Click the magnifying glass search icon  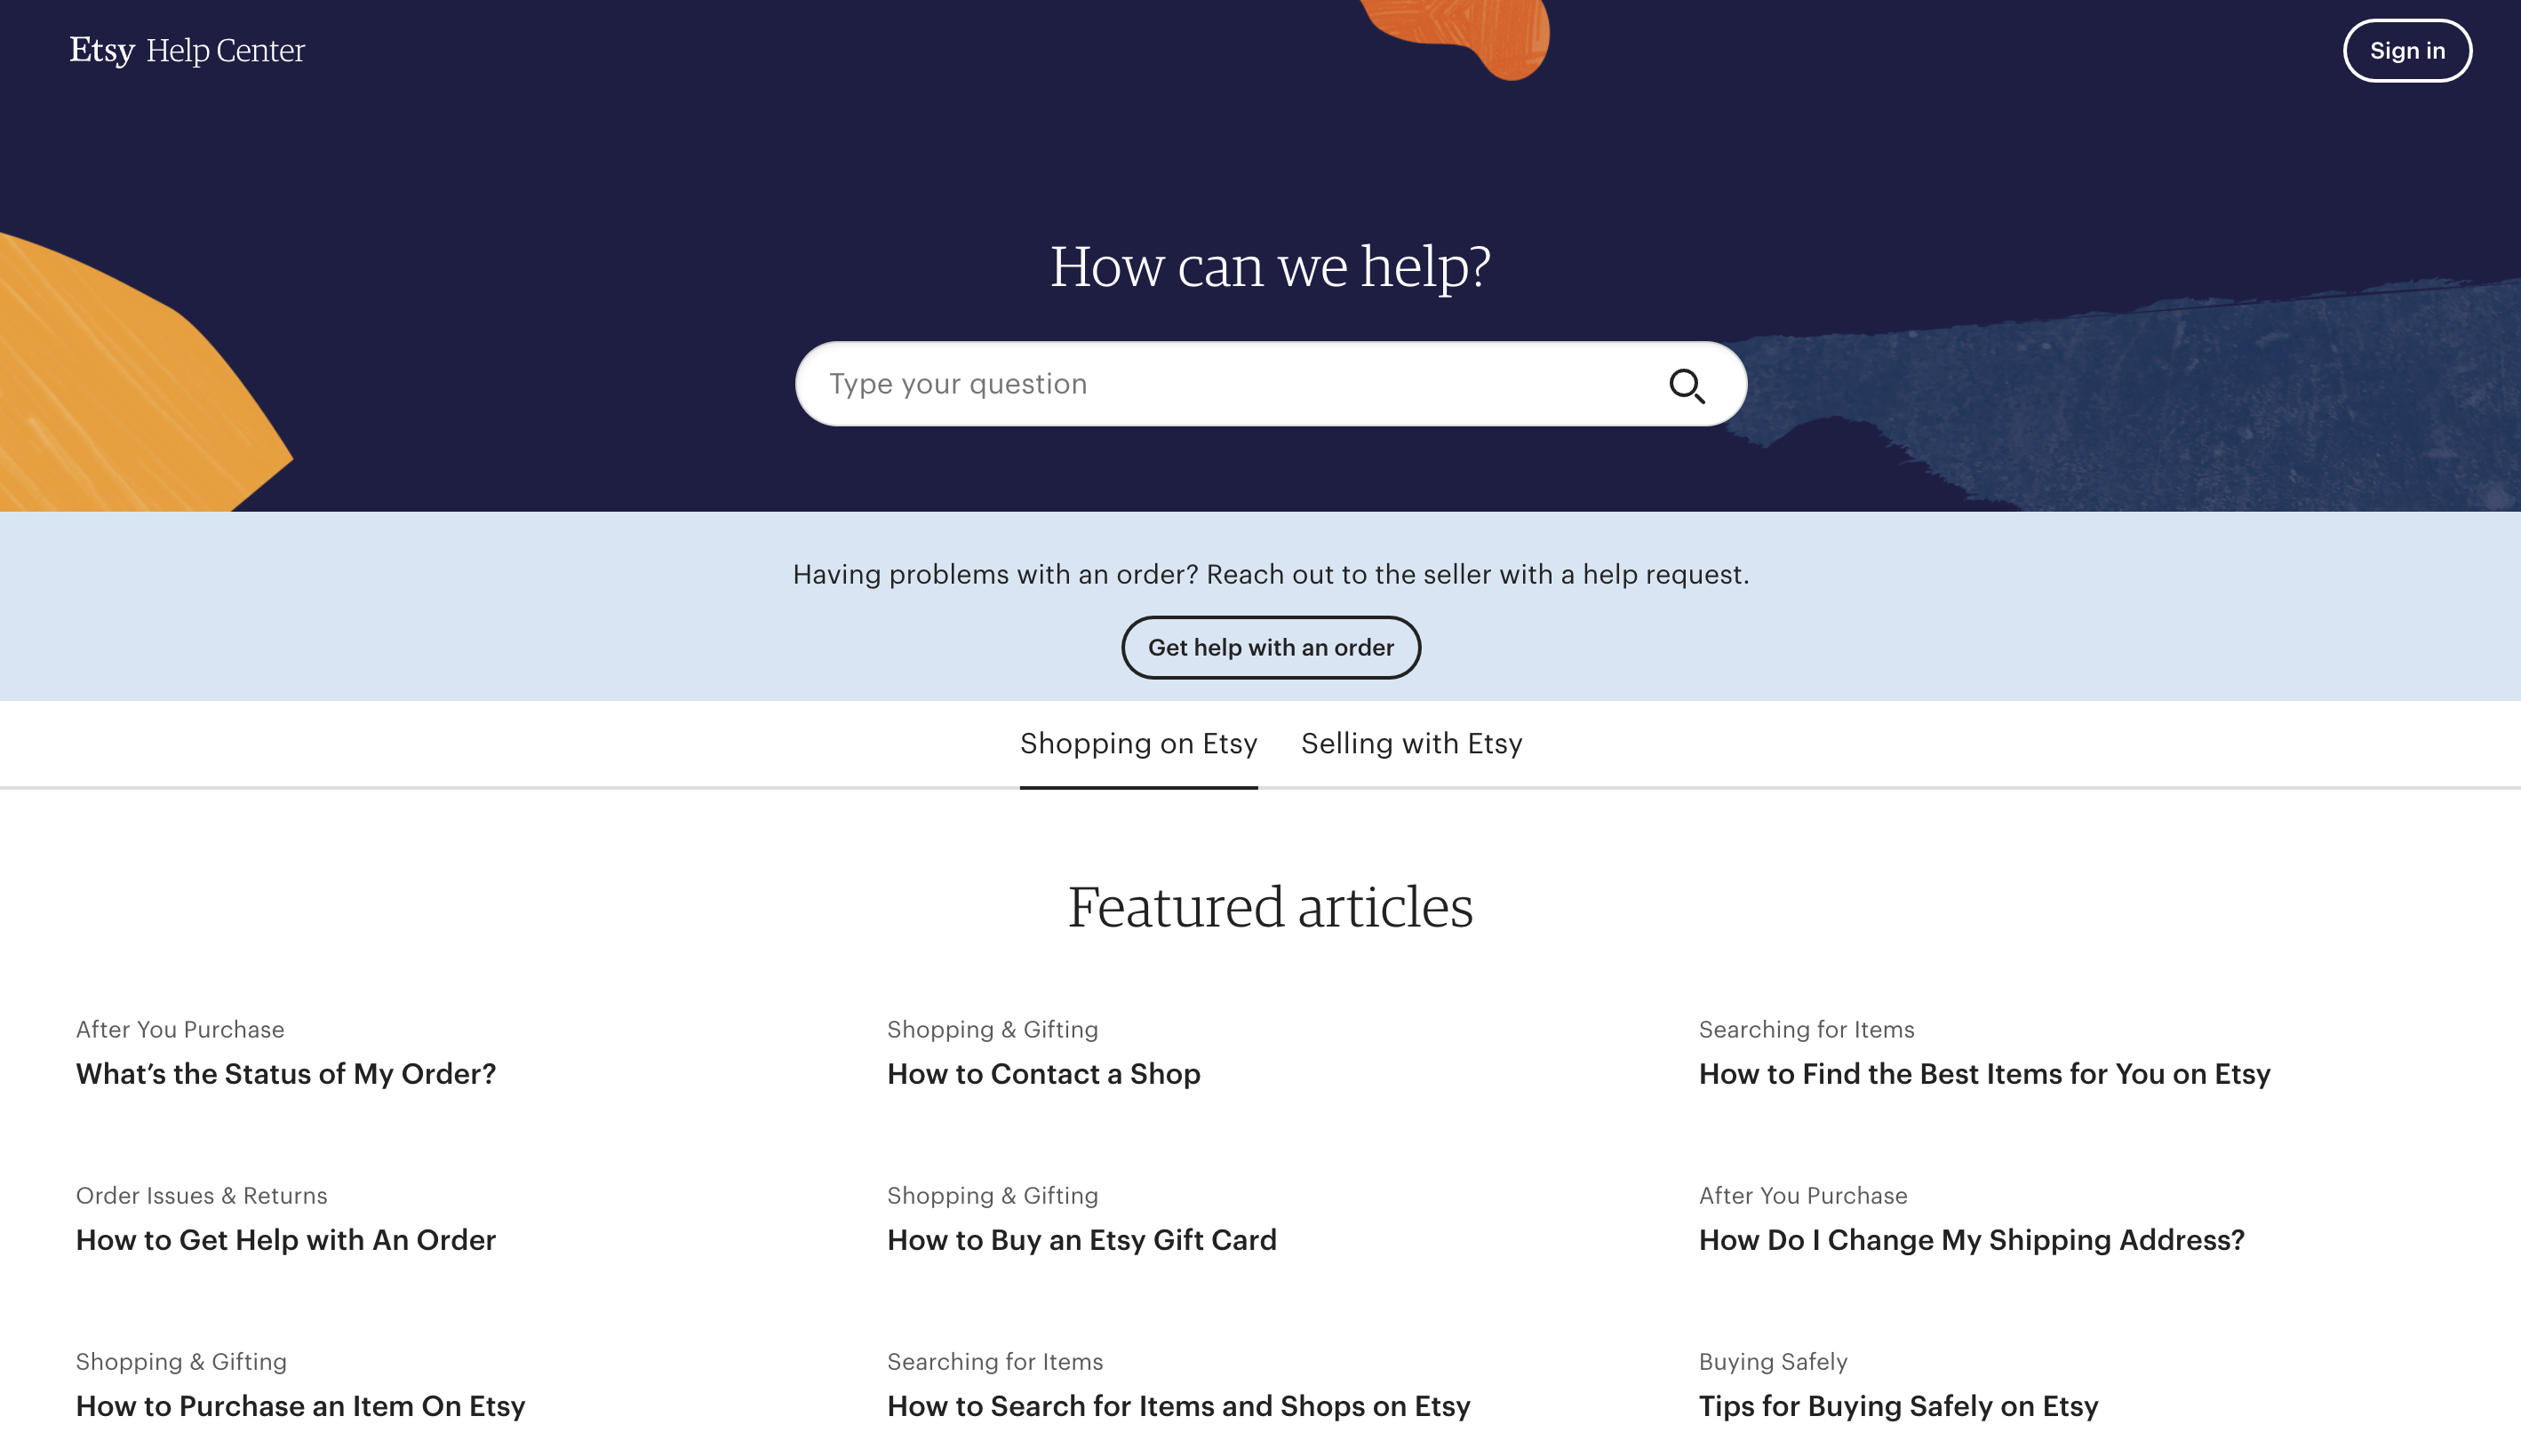[x=1686, y=385]
